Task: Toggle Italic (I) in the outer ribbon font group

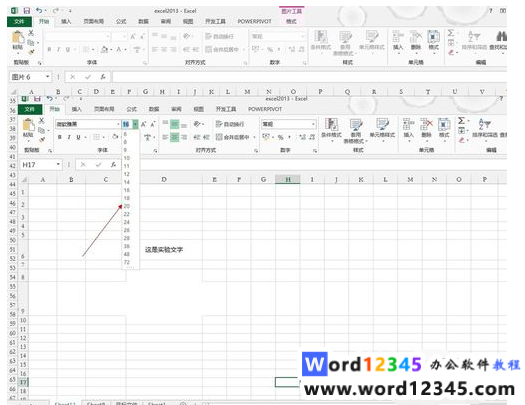Action: pyautogui.click(x=58, y=50)
